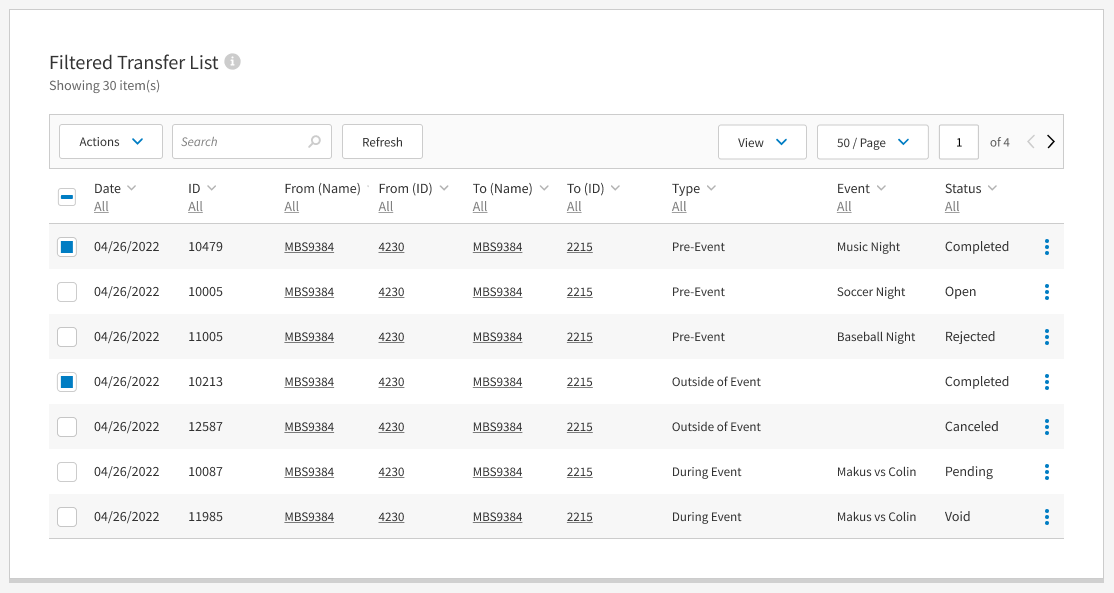The width and height of the screenshot is (1114, 593).
Task: Go to the next page with the right chevron
Action: coord(1051,141)
